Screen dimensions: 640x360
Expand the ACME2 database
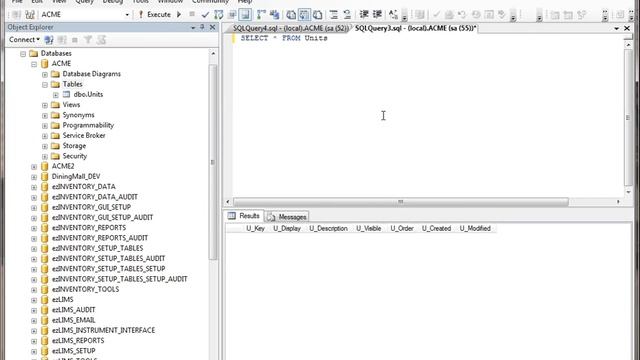click(x=34, y=167)
